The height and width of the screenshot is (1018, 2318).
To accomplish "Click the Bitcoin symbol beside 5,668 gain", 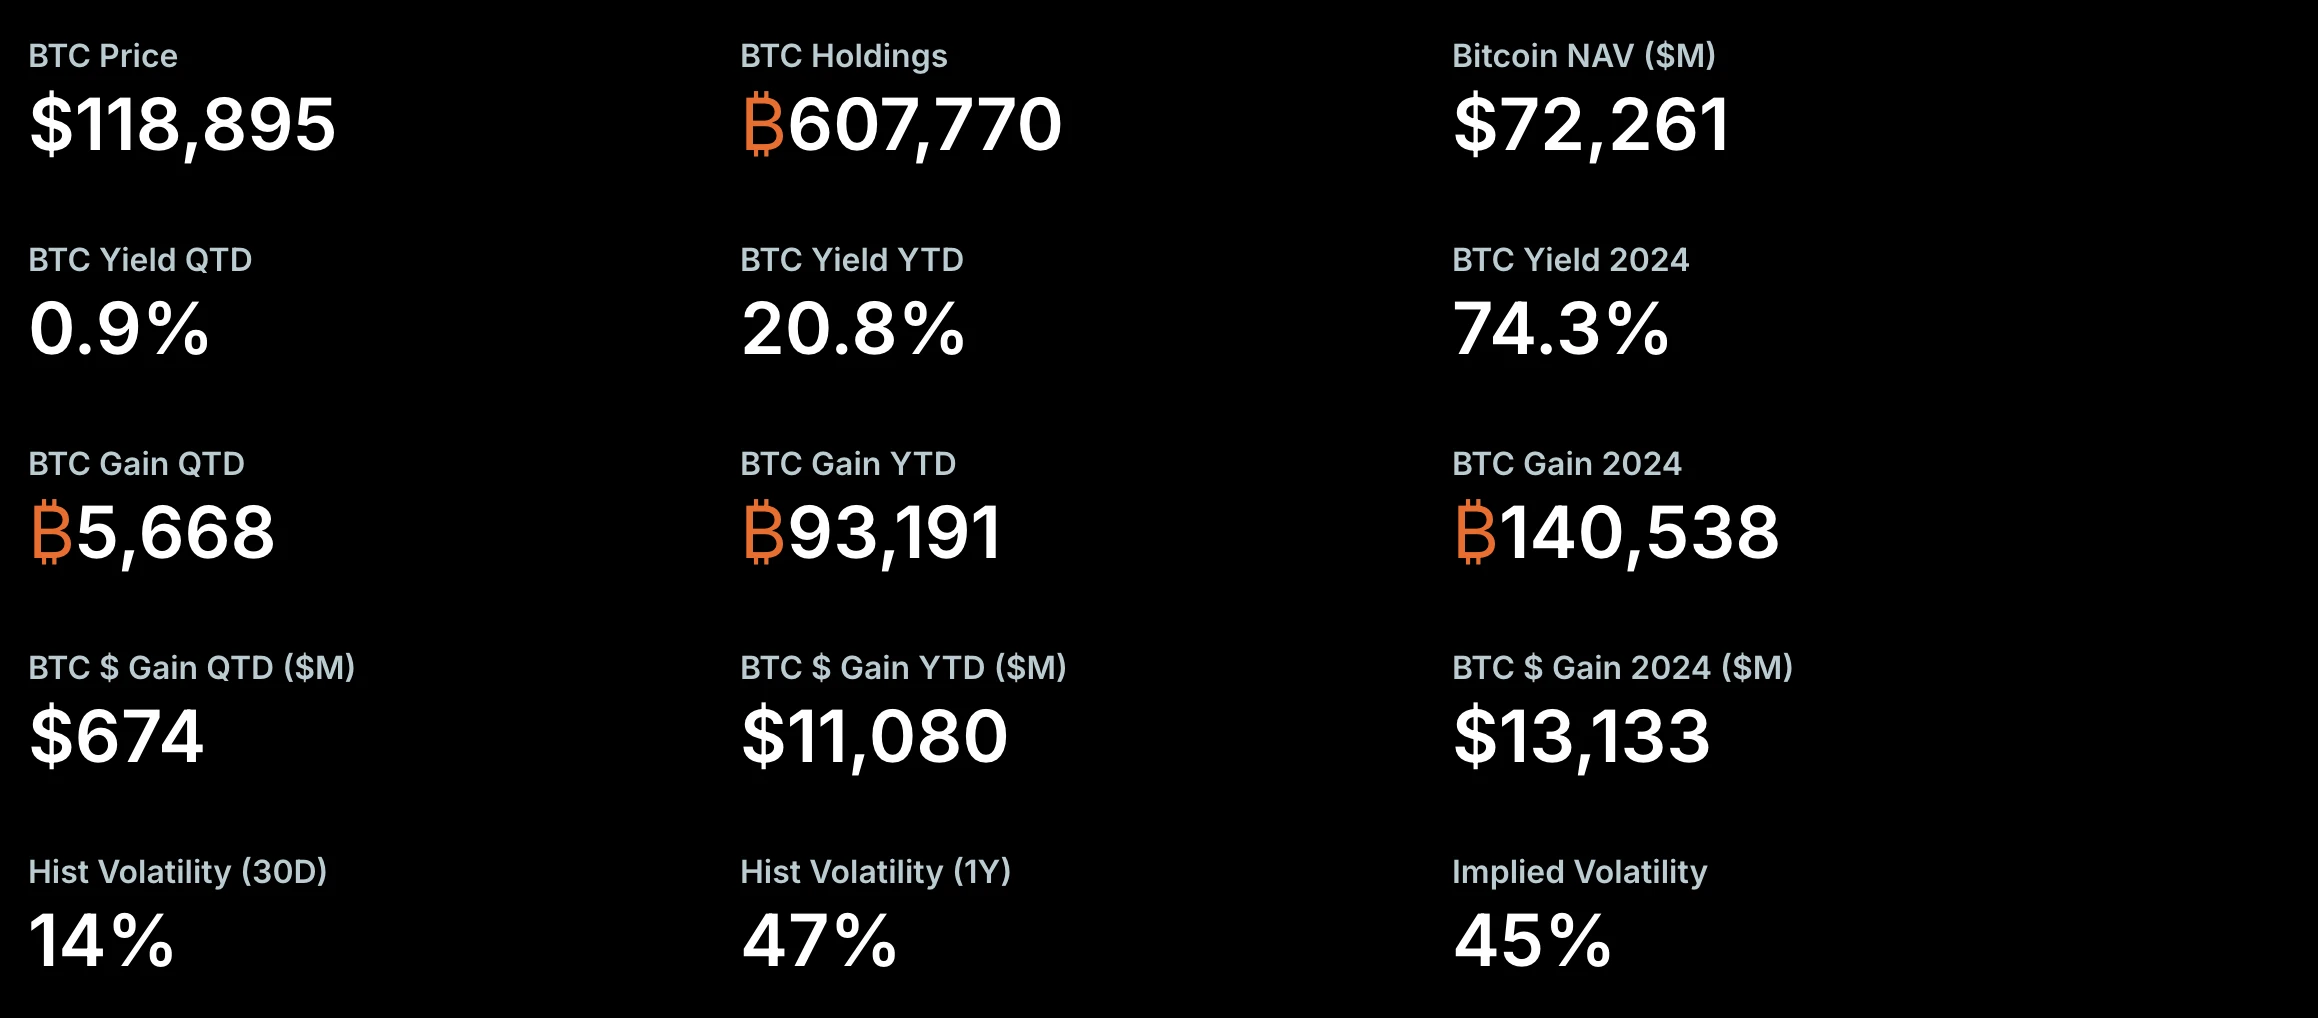I will (51, 533).
